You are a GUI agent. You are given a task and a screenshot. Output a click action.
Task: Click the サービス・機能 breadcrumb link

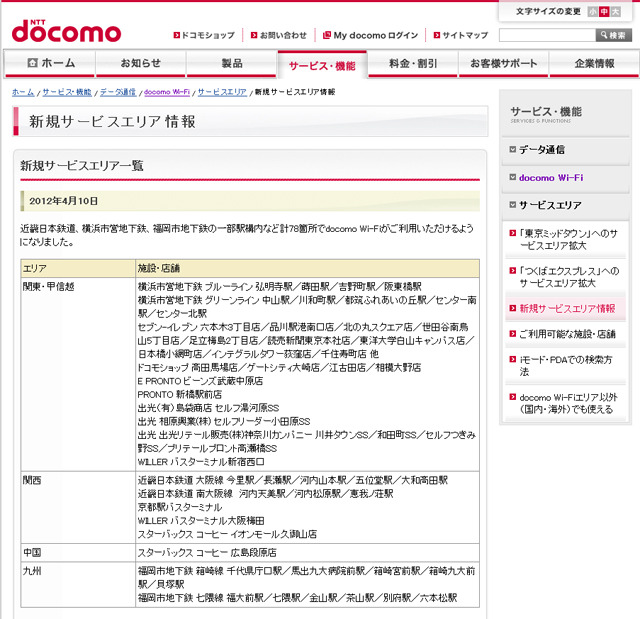[67, 92]
